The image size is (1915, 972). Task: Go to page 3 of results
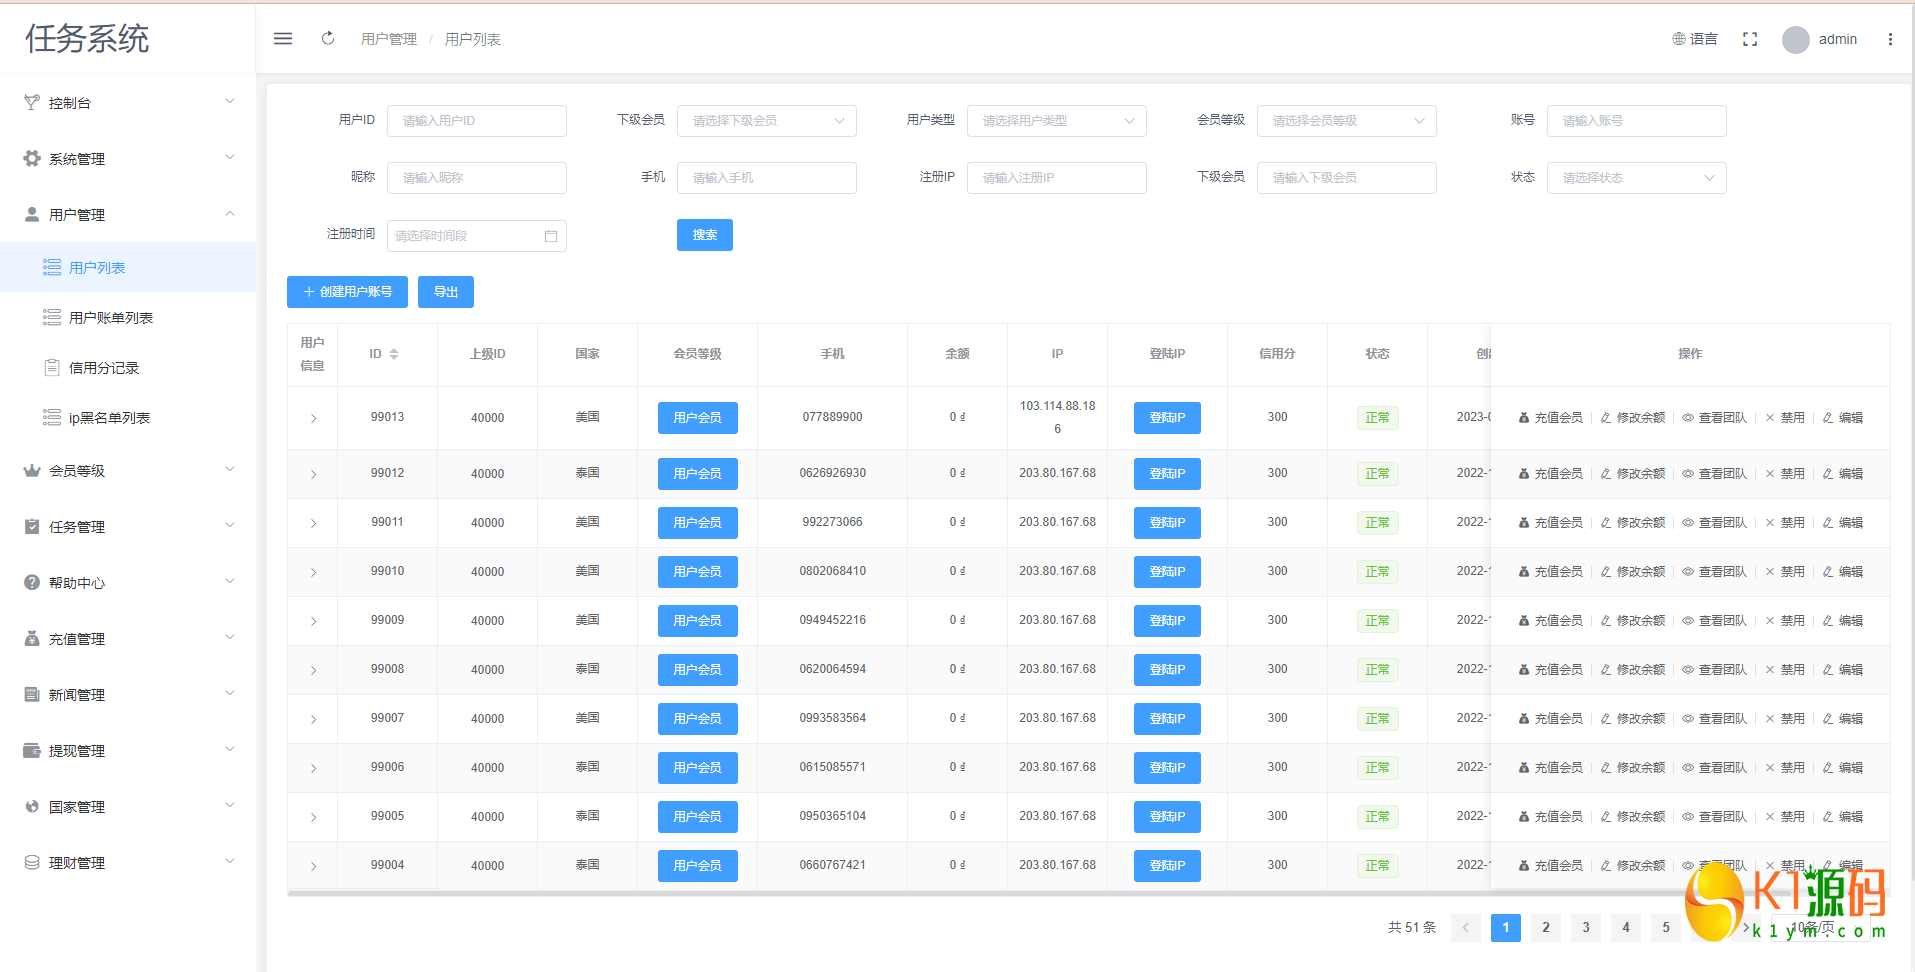(1586, 928)
